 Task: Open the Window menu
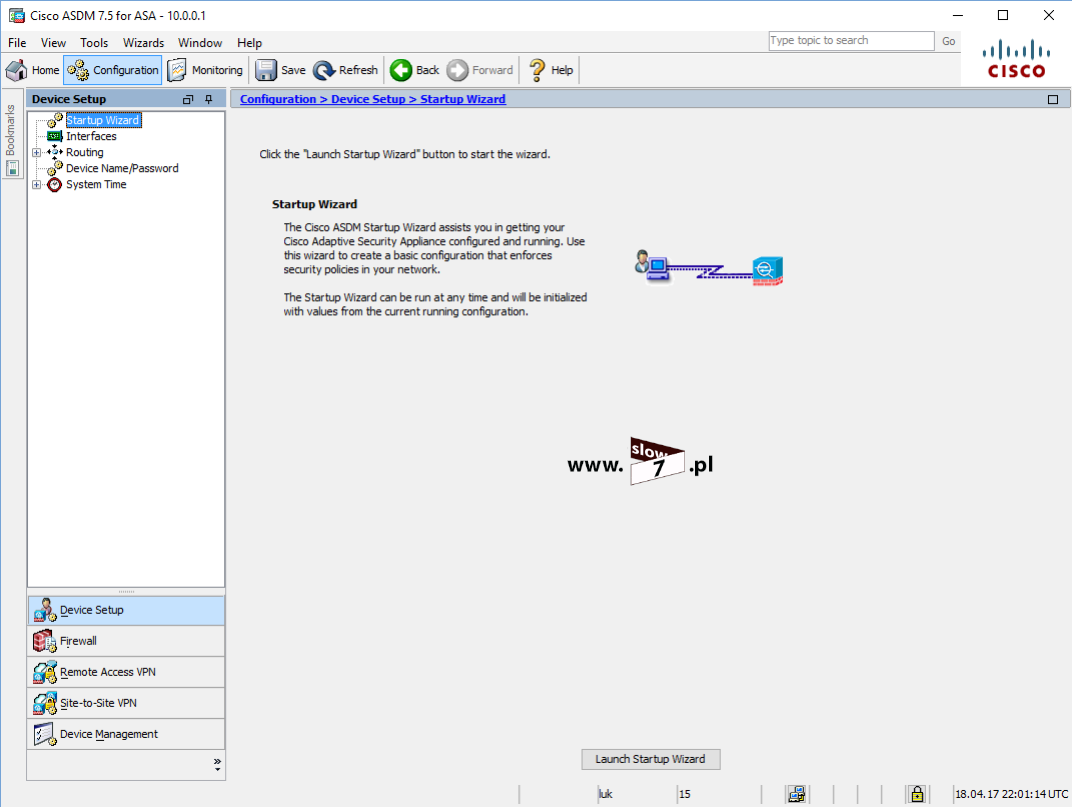[200, 42]
